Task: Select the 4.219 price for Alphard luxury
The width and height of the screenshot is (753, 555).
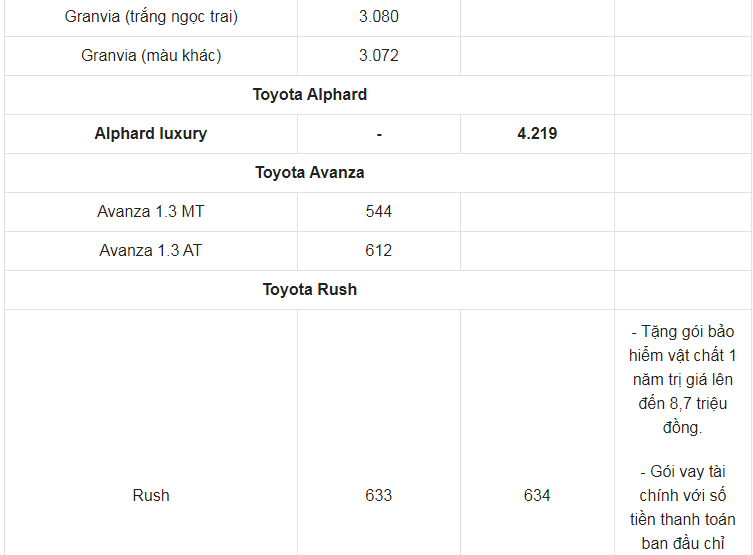Action: (537, 134)
